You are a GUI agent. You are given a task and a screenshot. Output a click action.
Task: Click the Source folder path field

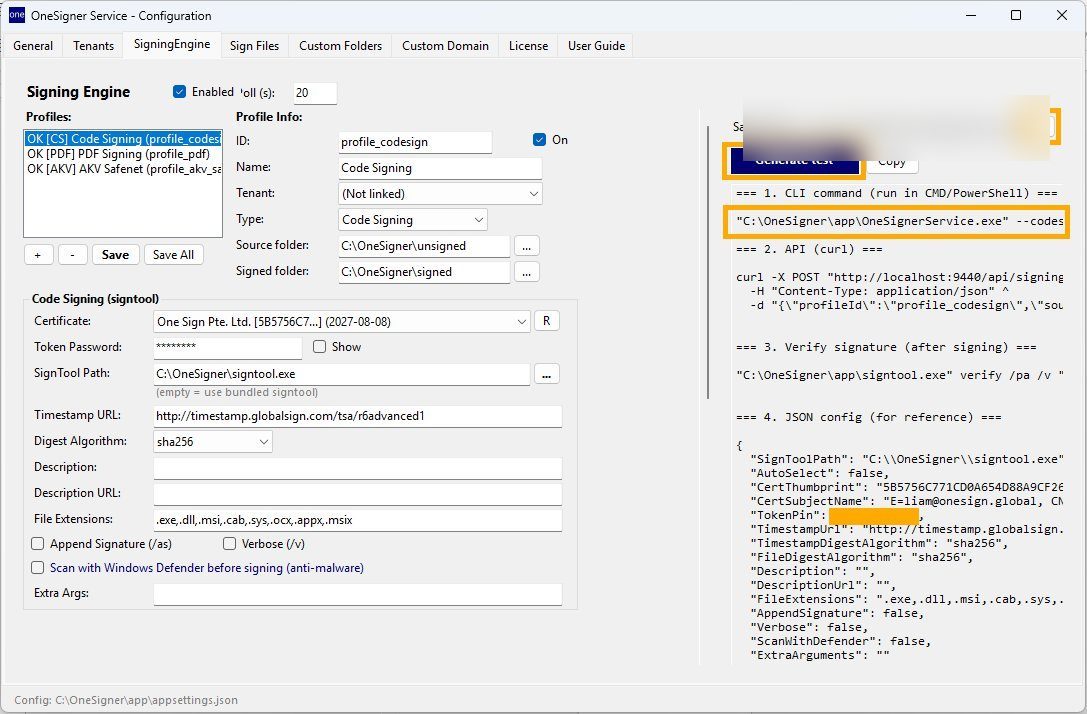coord(424,246)
